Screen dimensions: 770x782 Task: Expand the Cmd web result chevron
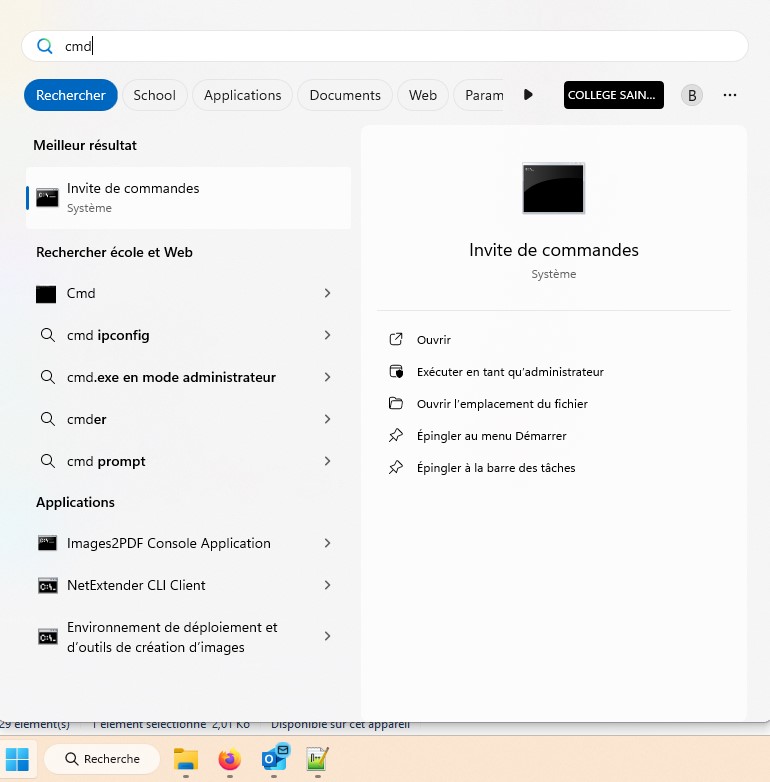[x=327, y=293]
